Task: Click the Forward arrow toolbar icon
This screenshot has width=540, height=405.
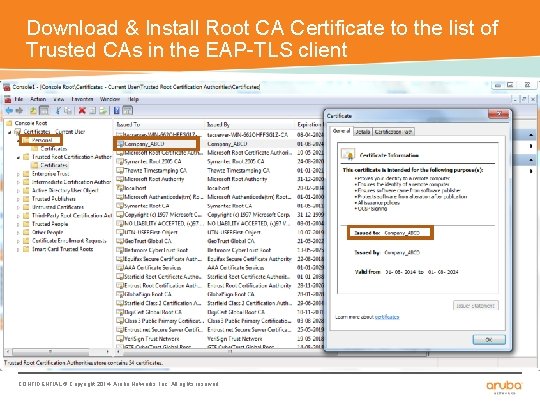Action: 19,111
